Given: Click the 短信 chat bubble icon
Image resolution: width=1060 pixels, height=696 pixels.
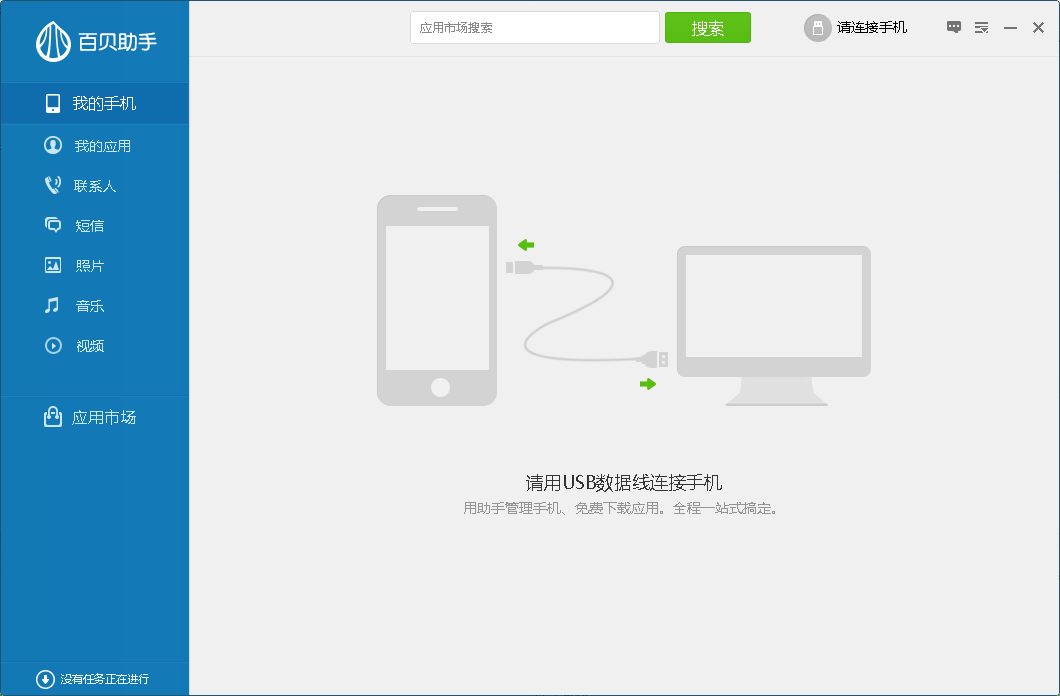Looking at the screenshot, I should (53, 225).
